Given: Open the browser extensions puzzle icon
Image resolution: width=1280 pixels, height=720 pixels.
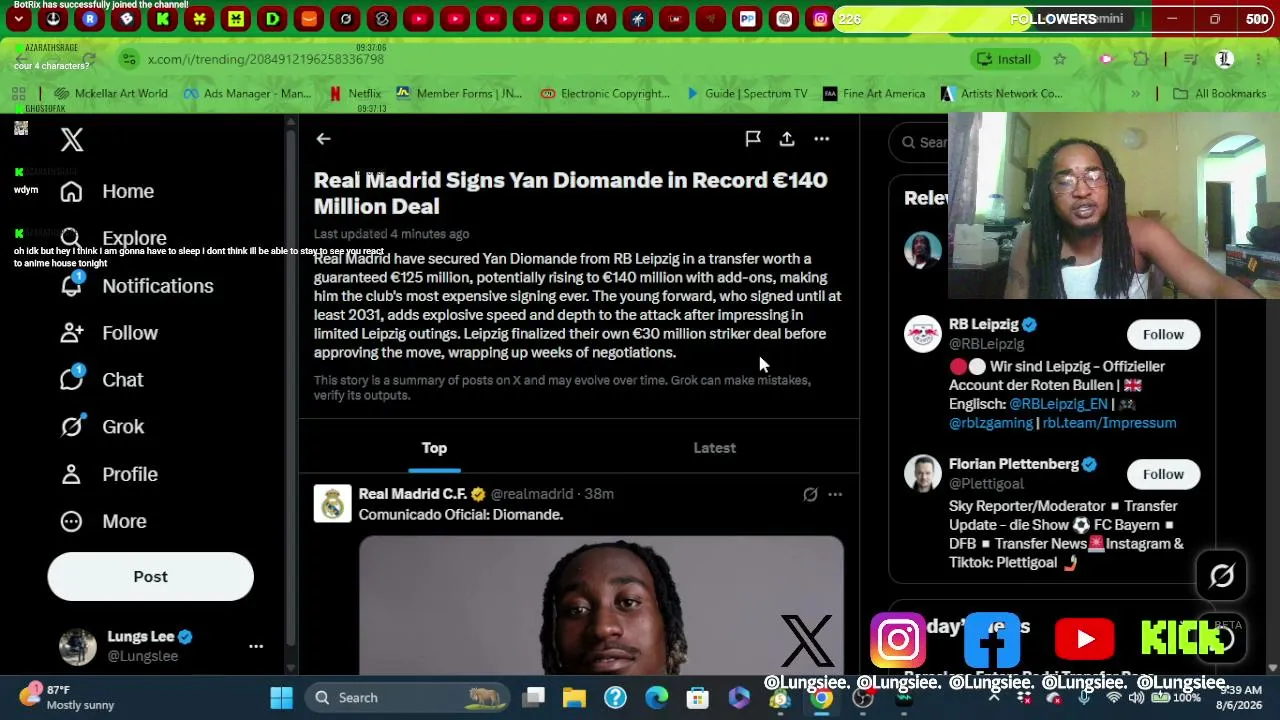Looking at the screenshot, I should click(1141, 59).
